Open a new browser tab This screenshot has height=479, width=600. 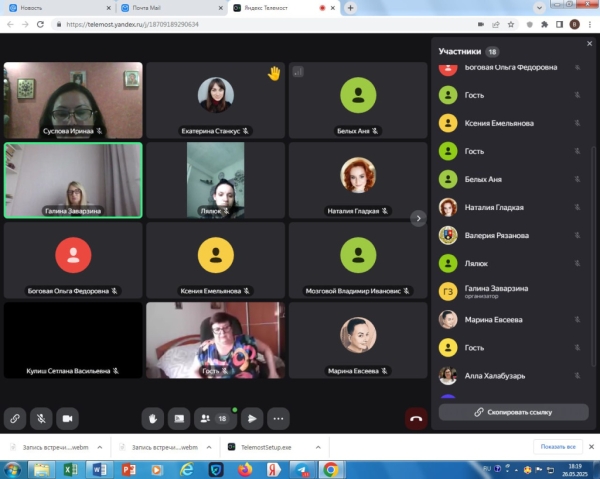tap(350, 7)
